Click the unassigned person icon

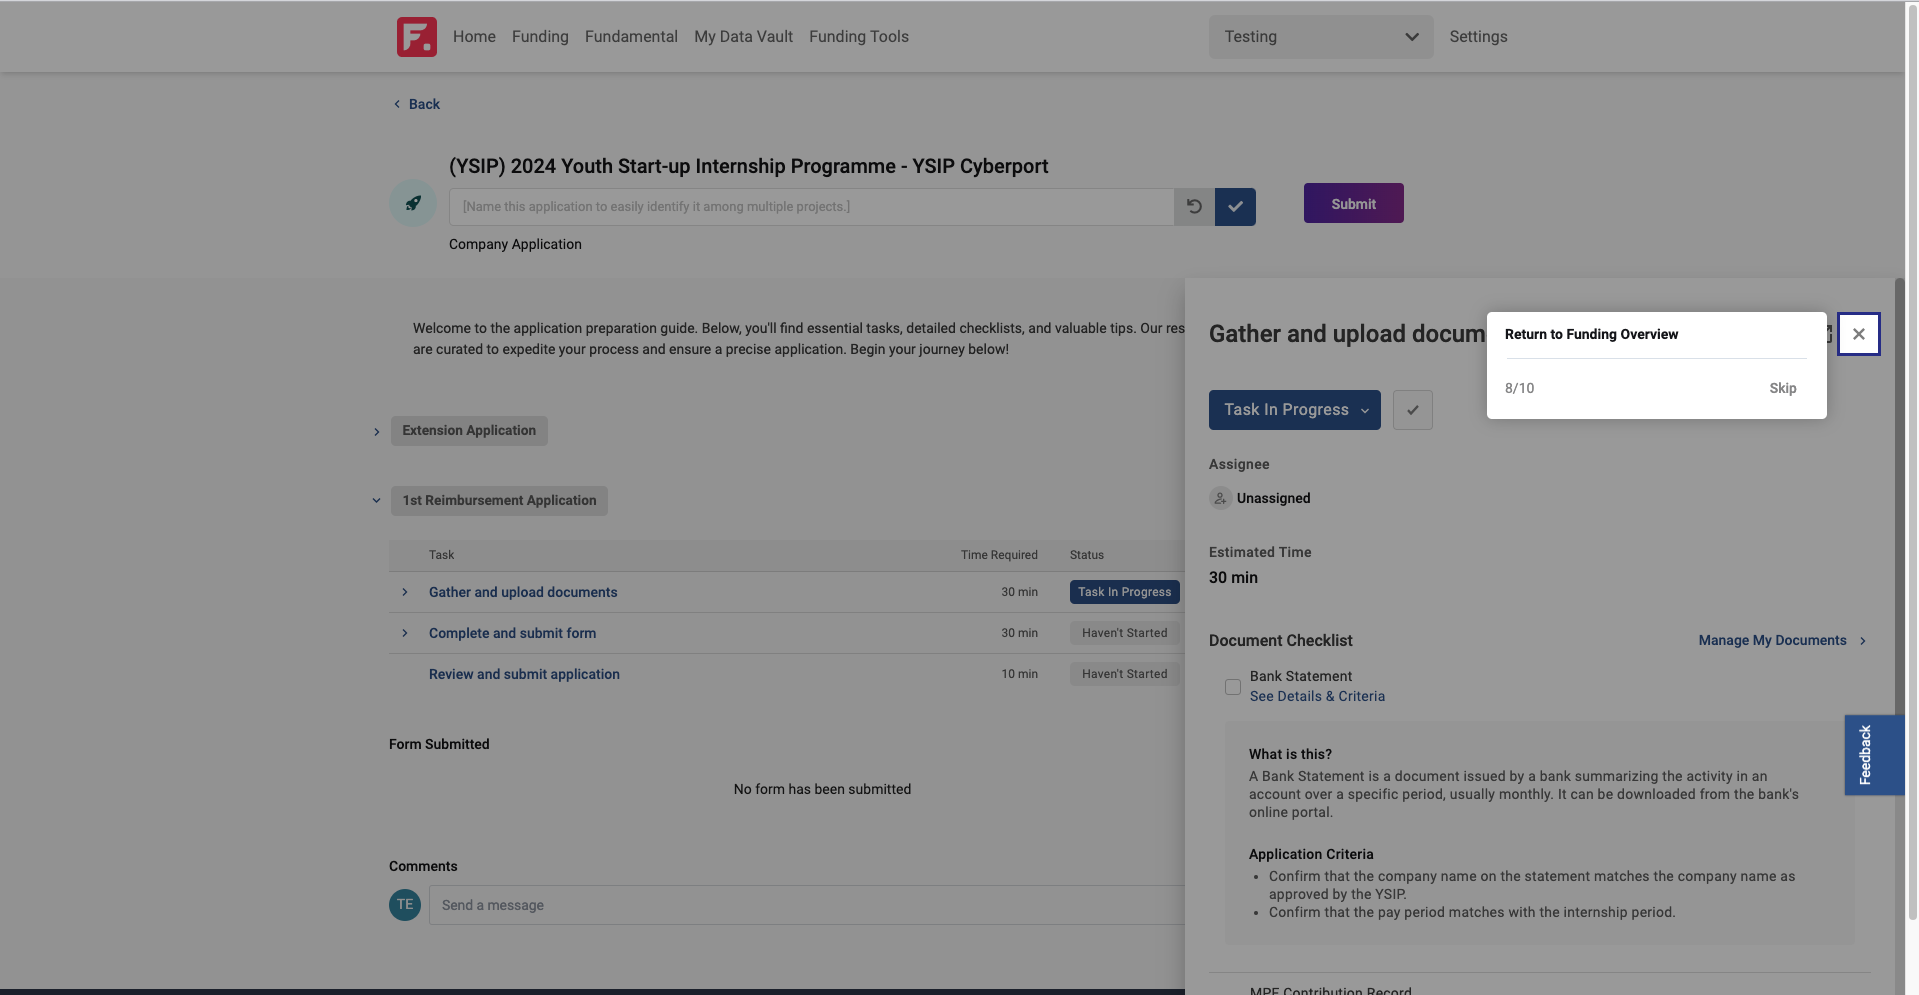(1220, 498)
